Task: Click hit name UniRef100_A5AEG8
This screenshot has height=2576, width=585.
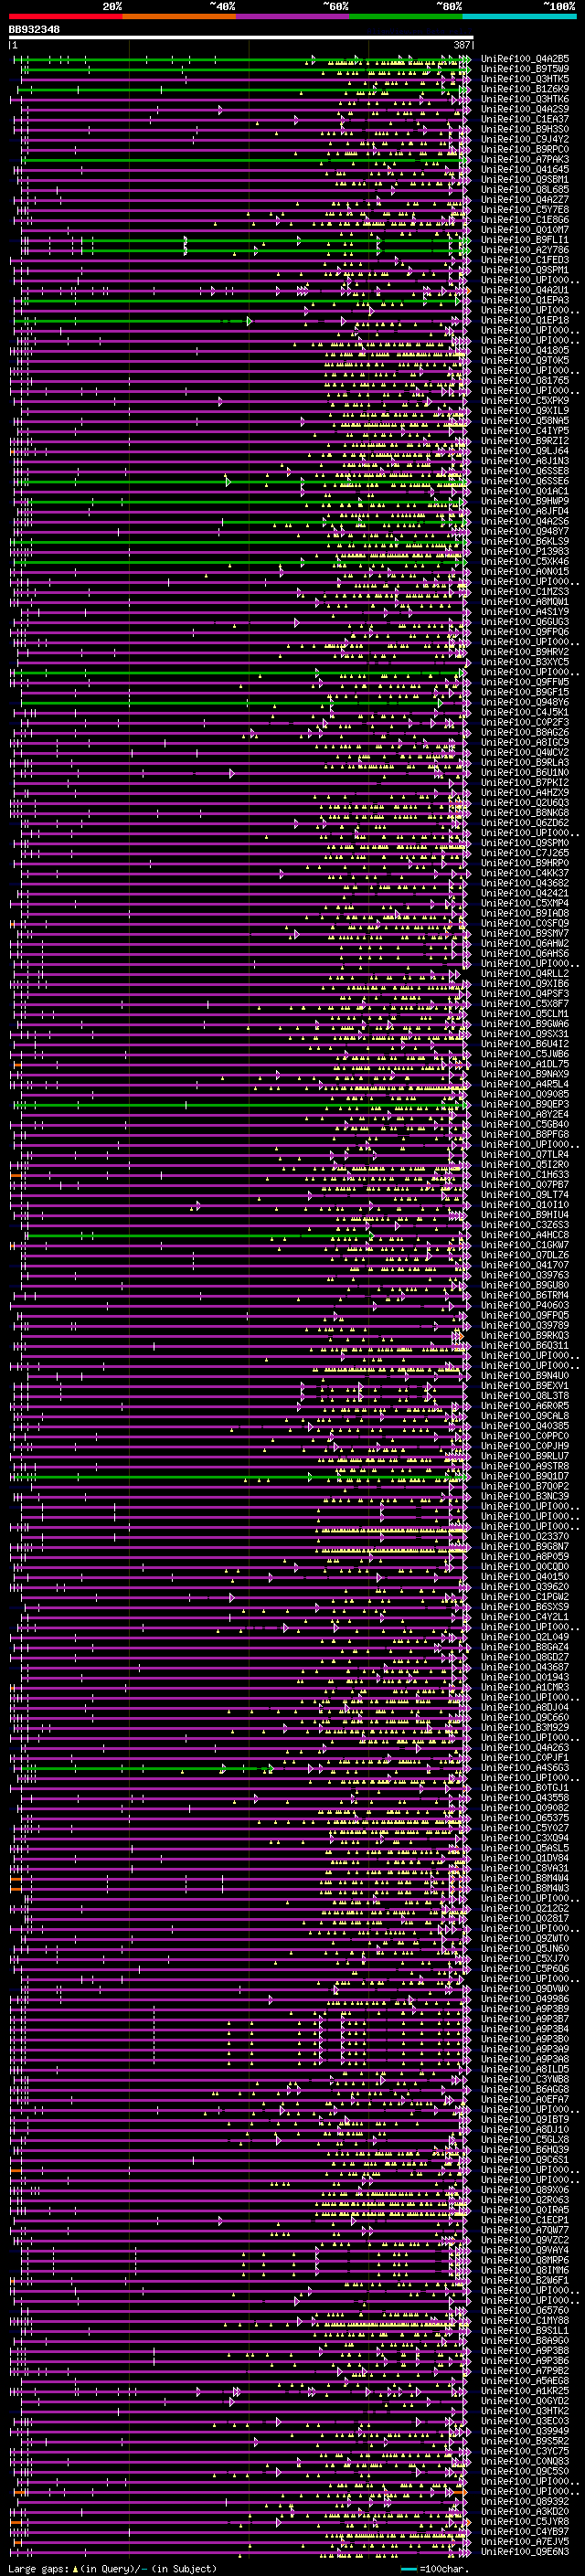Action: point(525,2381)
